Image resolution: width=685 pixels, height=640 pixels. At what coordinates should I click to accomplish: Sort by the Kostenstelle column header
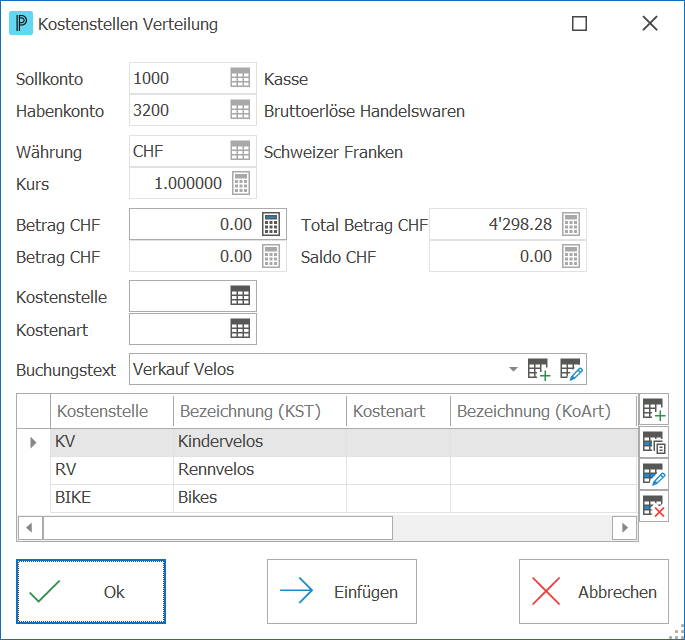pos(112,411)
